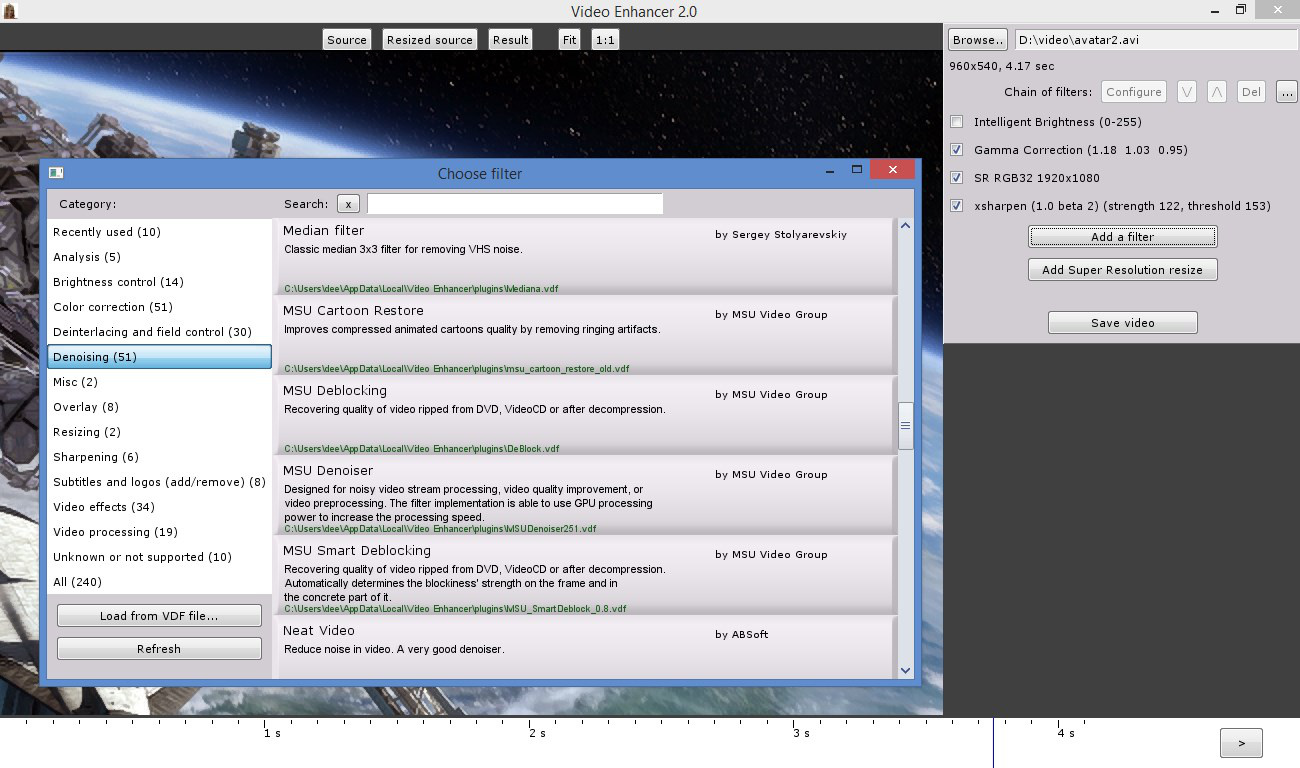Viewport: 1300px width, 768px height.
Task: Move filter down with the V button
Action: (x=1187, y=92)
